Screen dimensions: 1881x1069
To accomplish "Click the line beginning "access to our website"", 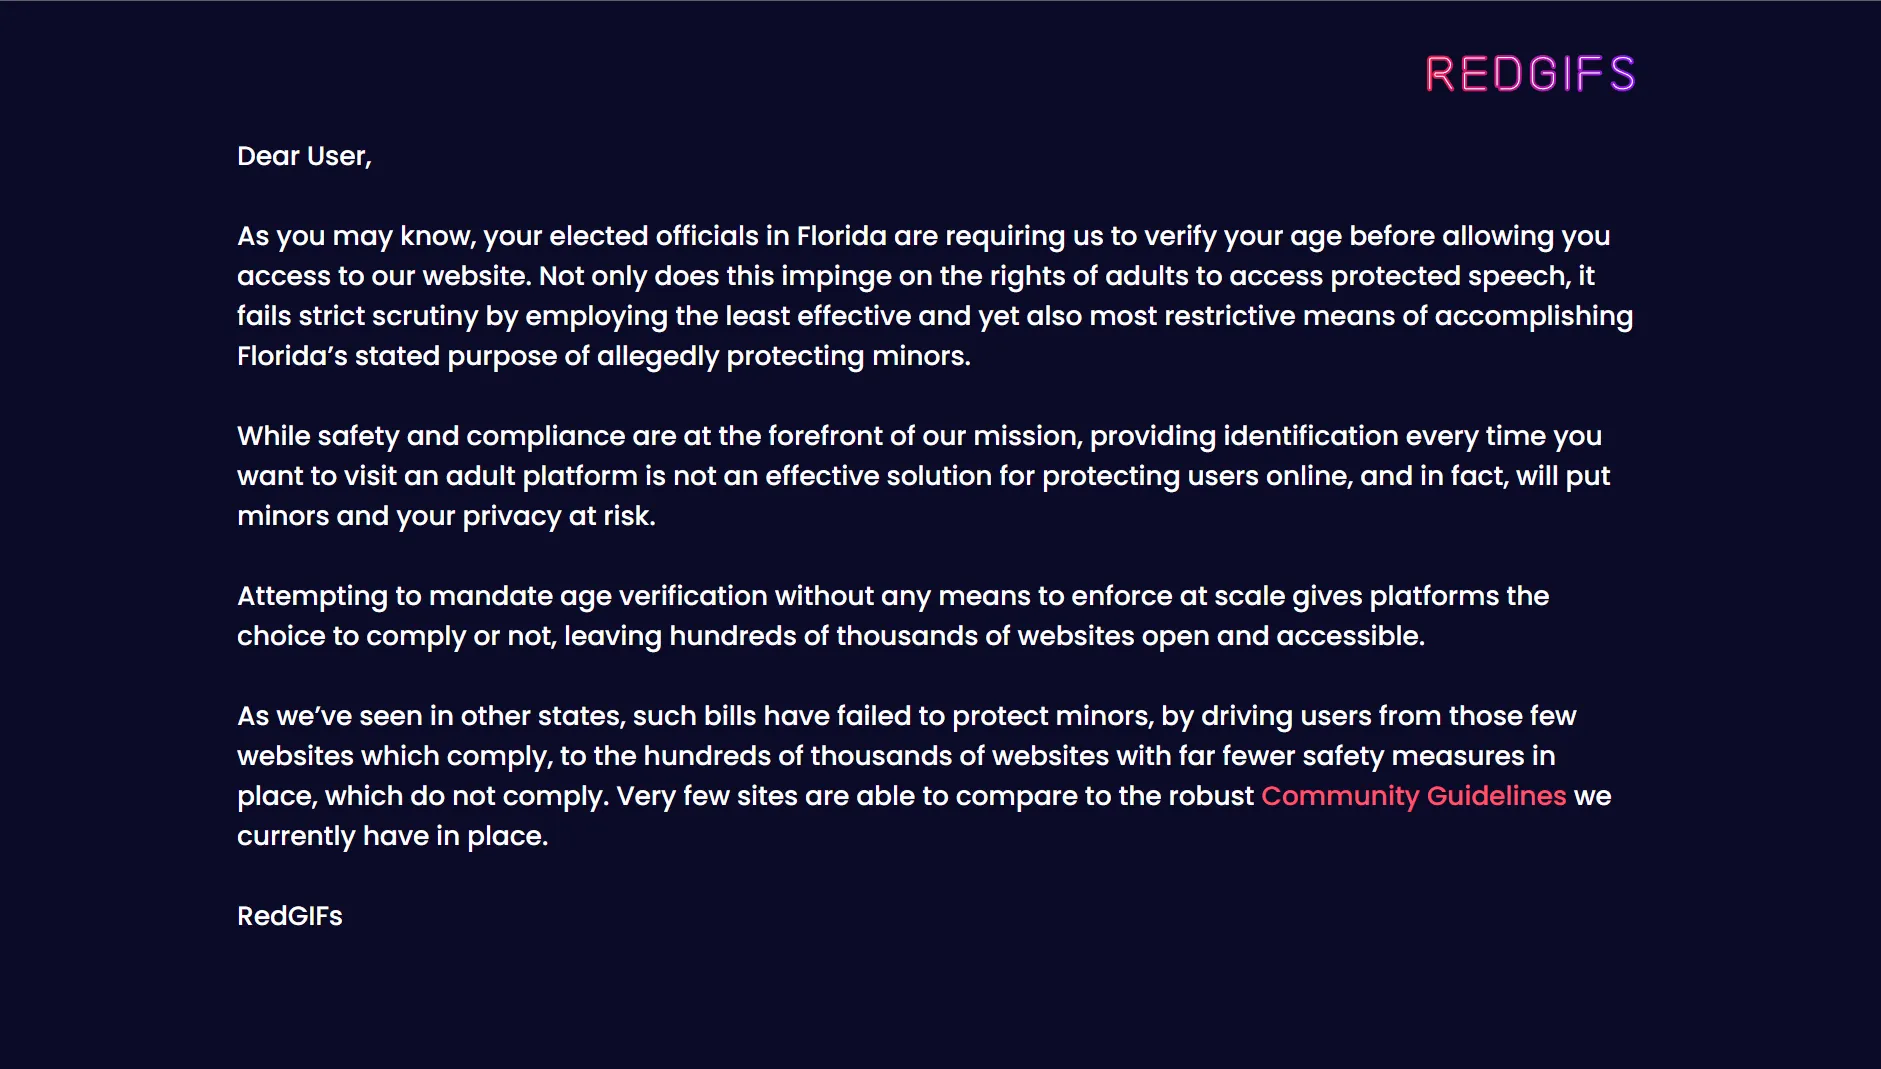I will (x=915, y=276).
